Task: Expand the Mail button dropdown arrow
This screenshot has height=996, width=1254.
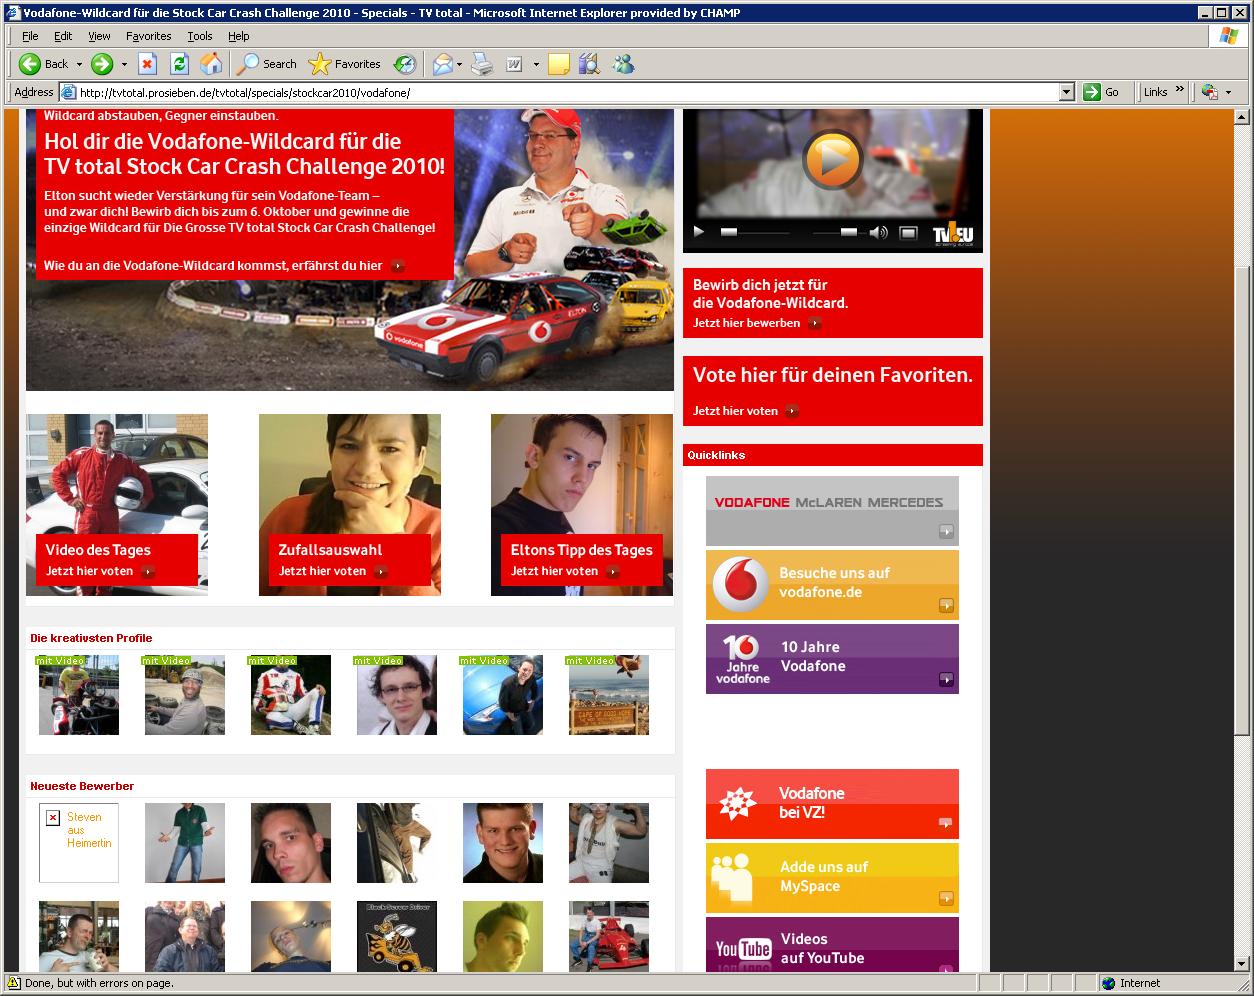Action: pyautogui.click(x=459, y=64)
